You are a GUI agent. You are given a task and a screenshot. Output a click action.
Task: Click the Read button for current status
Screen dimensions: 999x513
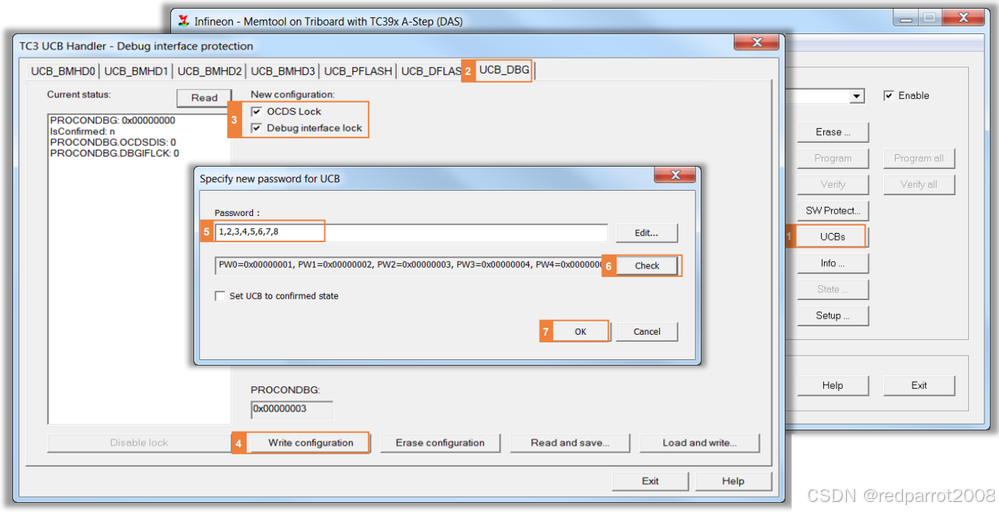tap(204, 98)
